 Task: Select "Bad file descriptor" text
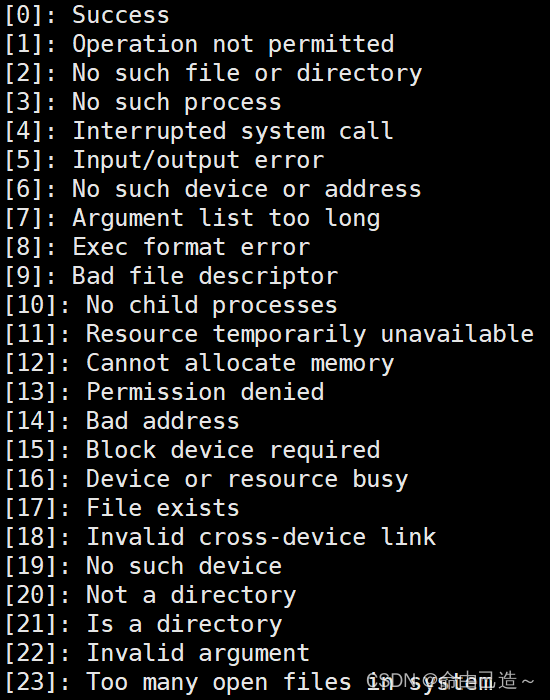pyautogui.click(x=205, y=276)
